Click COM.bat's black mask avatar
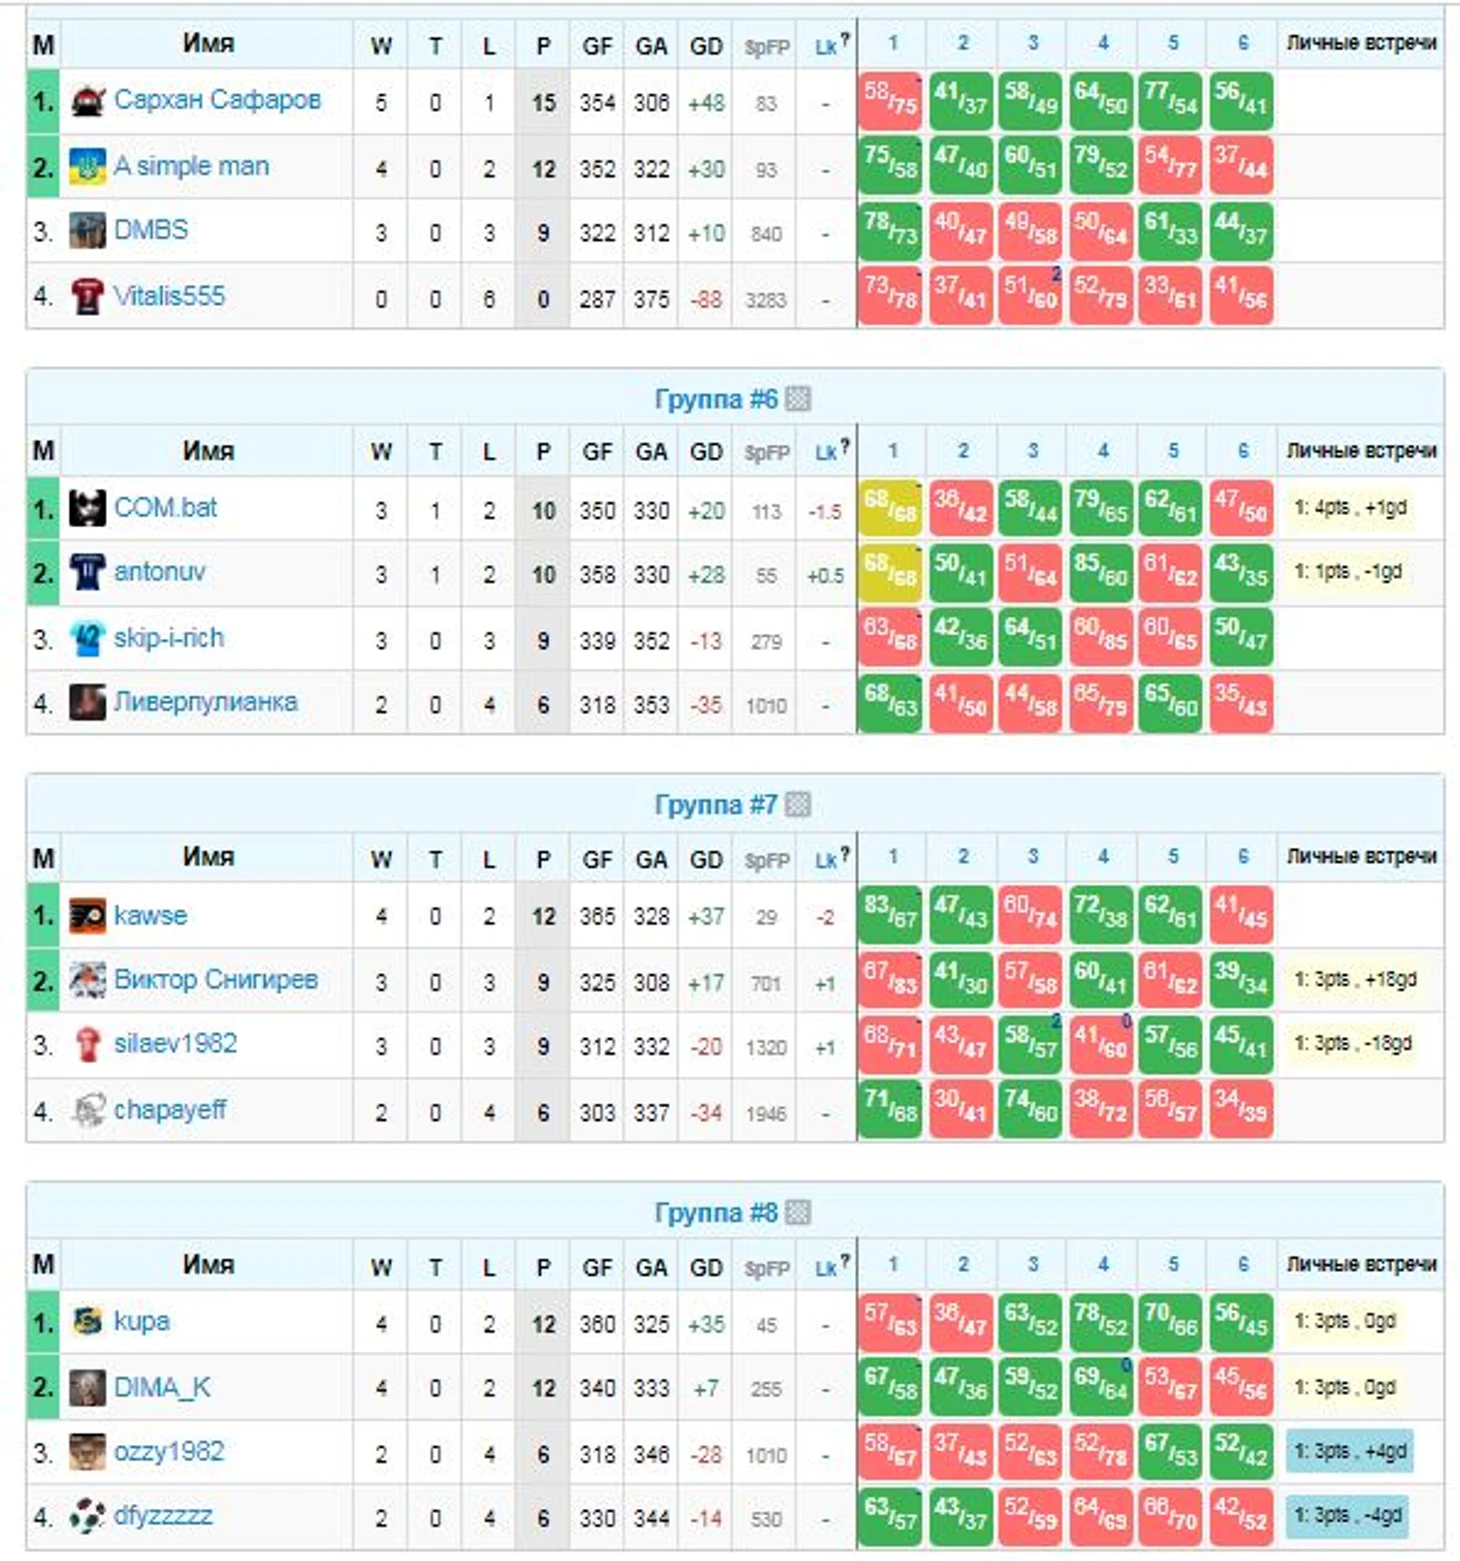1460x1561 pixels. click(x=87, y=509)
